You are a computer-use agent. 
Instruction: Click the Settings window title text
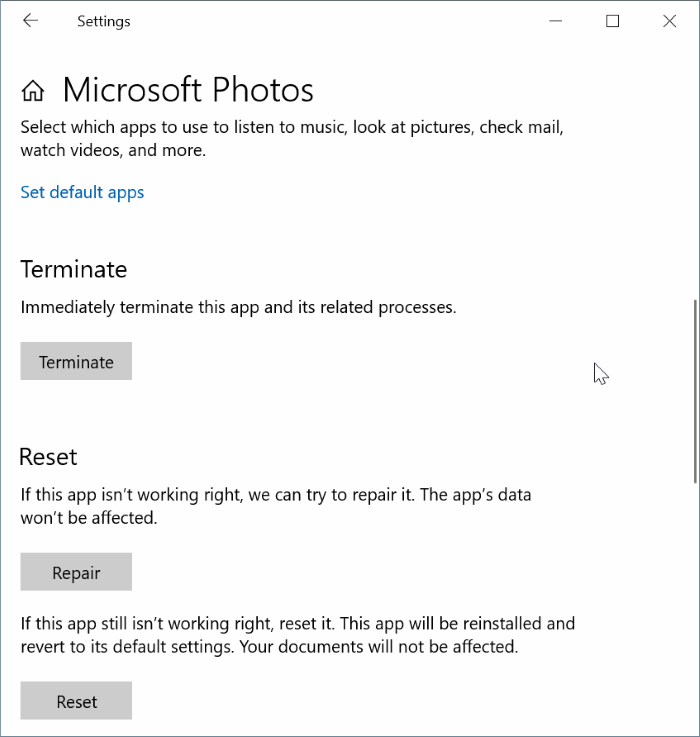tap(104, 21)
